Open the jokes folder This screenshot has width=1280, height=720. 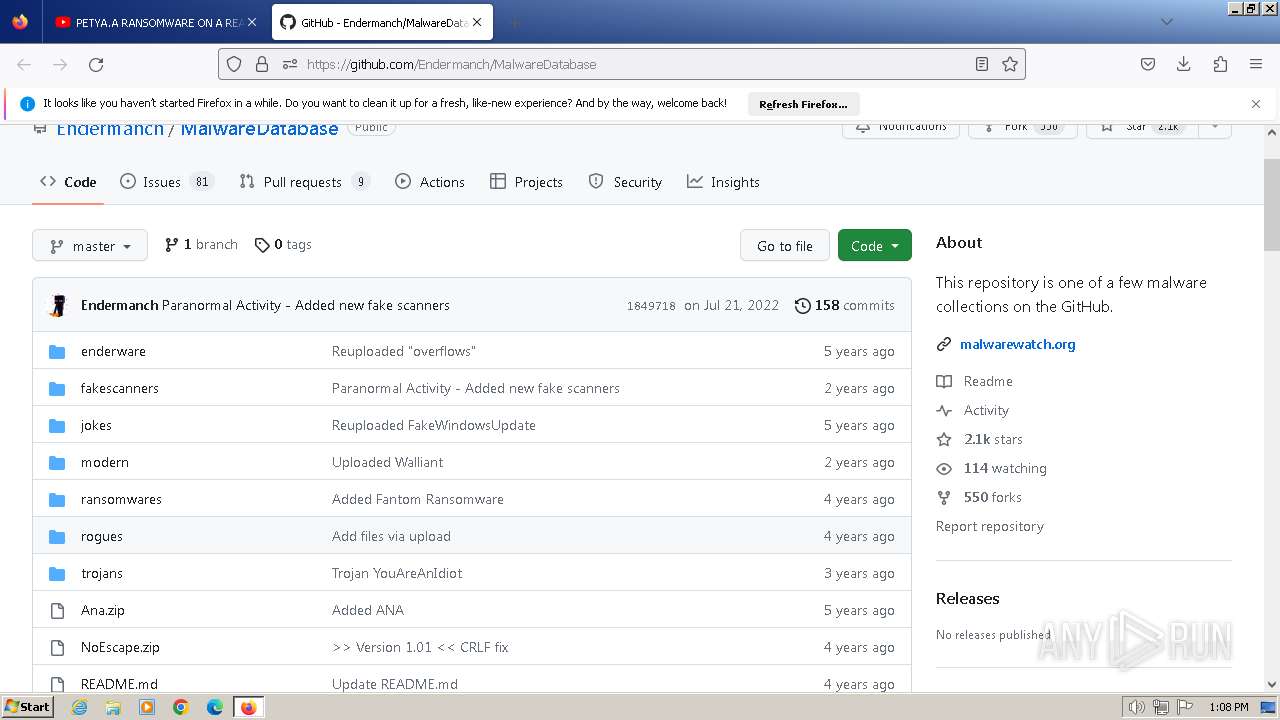coord(96,426)
